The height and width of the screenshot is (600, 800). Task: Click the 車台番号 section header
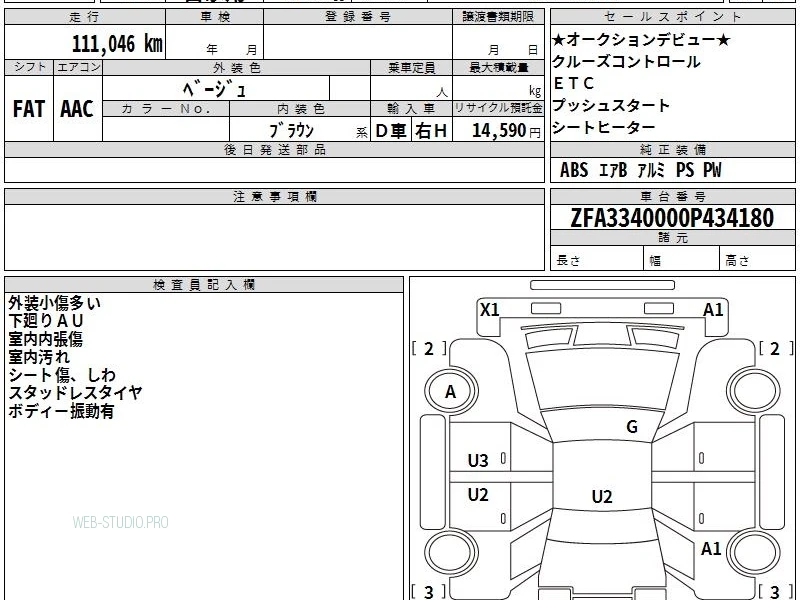click(672, 196)
